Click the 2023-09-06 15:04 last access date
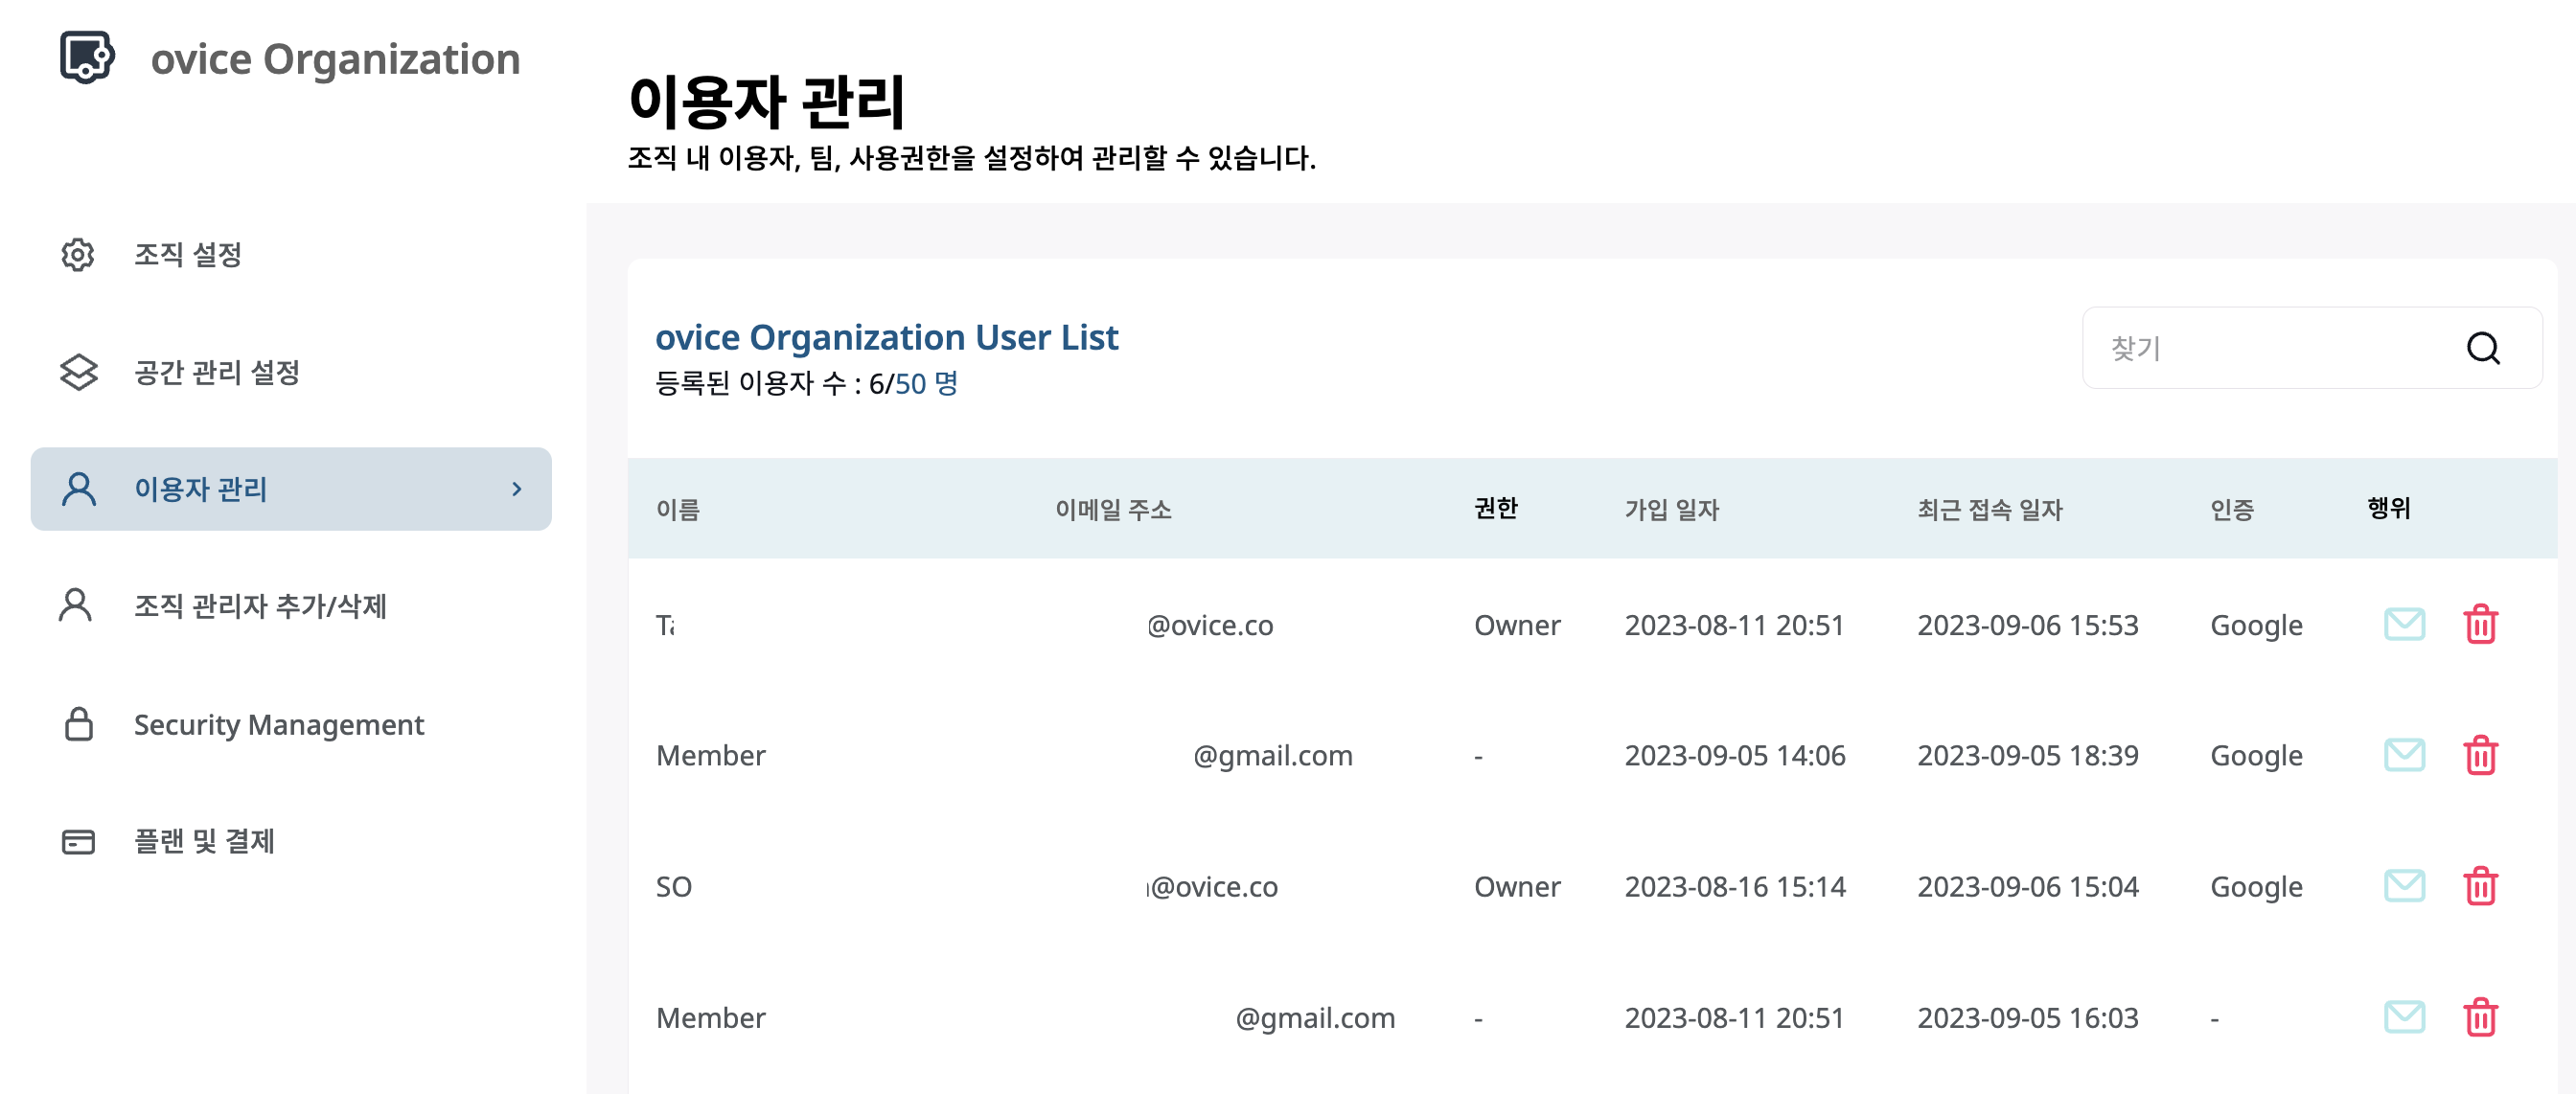The image size is (2576, 1094). click(x=2028, y=886)
